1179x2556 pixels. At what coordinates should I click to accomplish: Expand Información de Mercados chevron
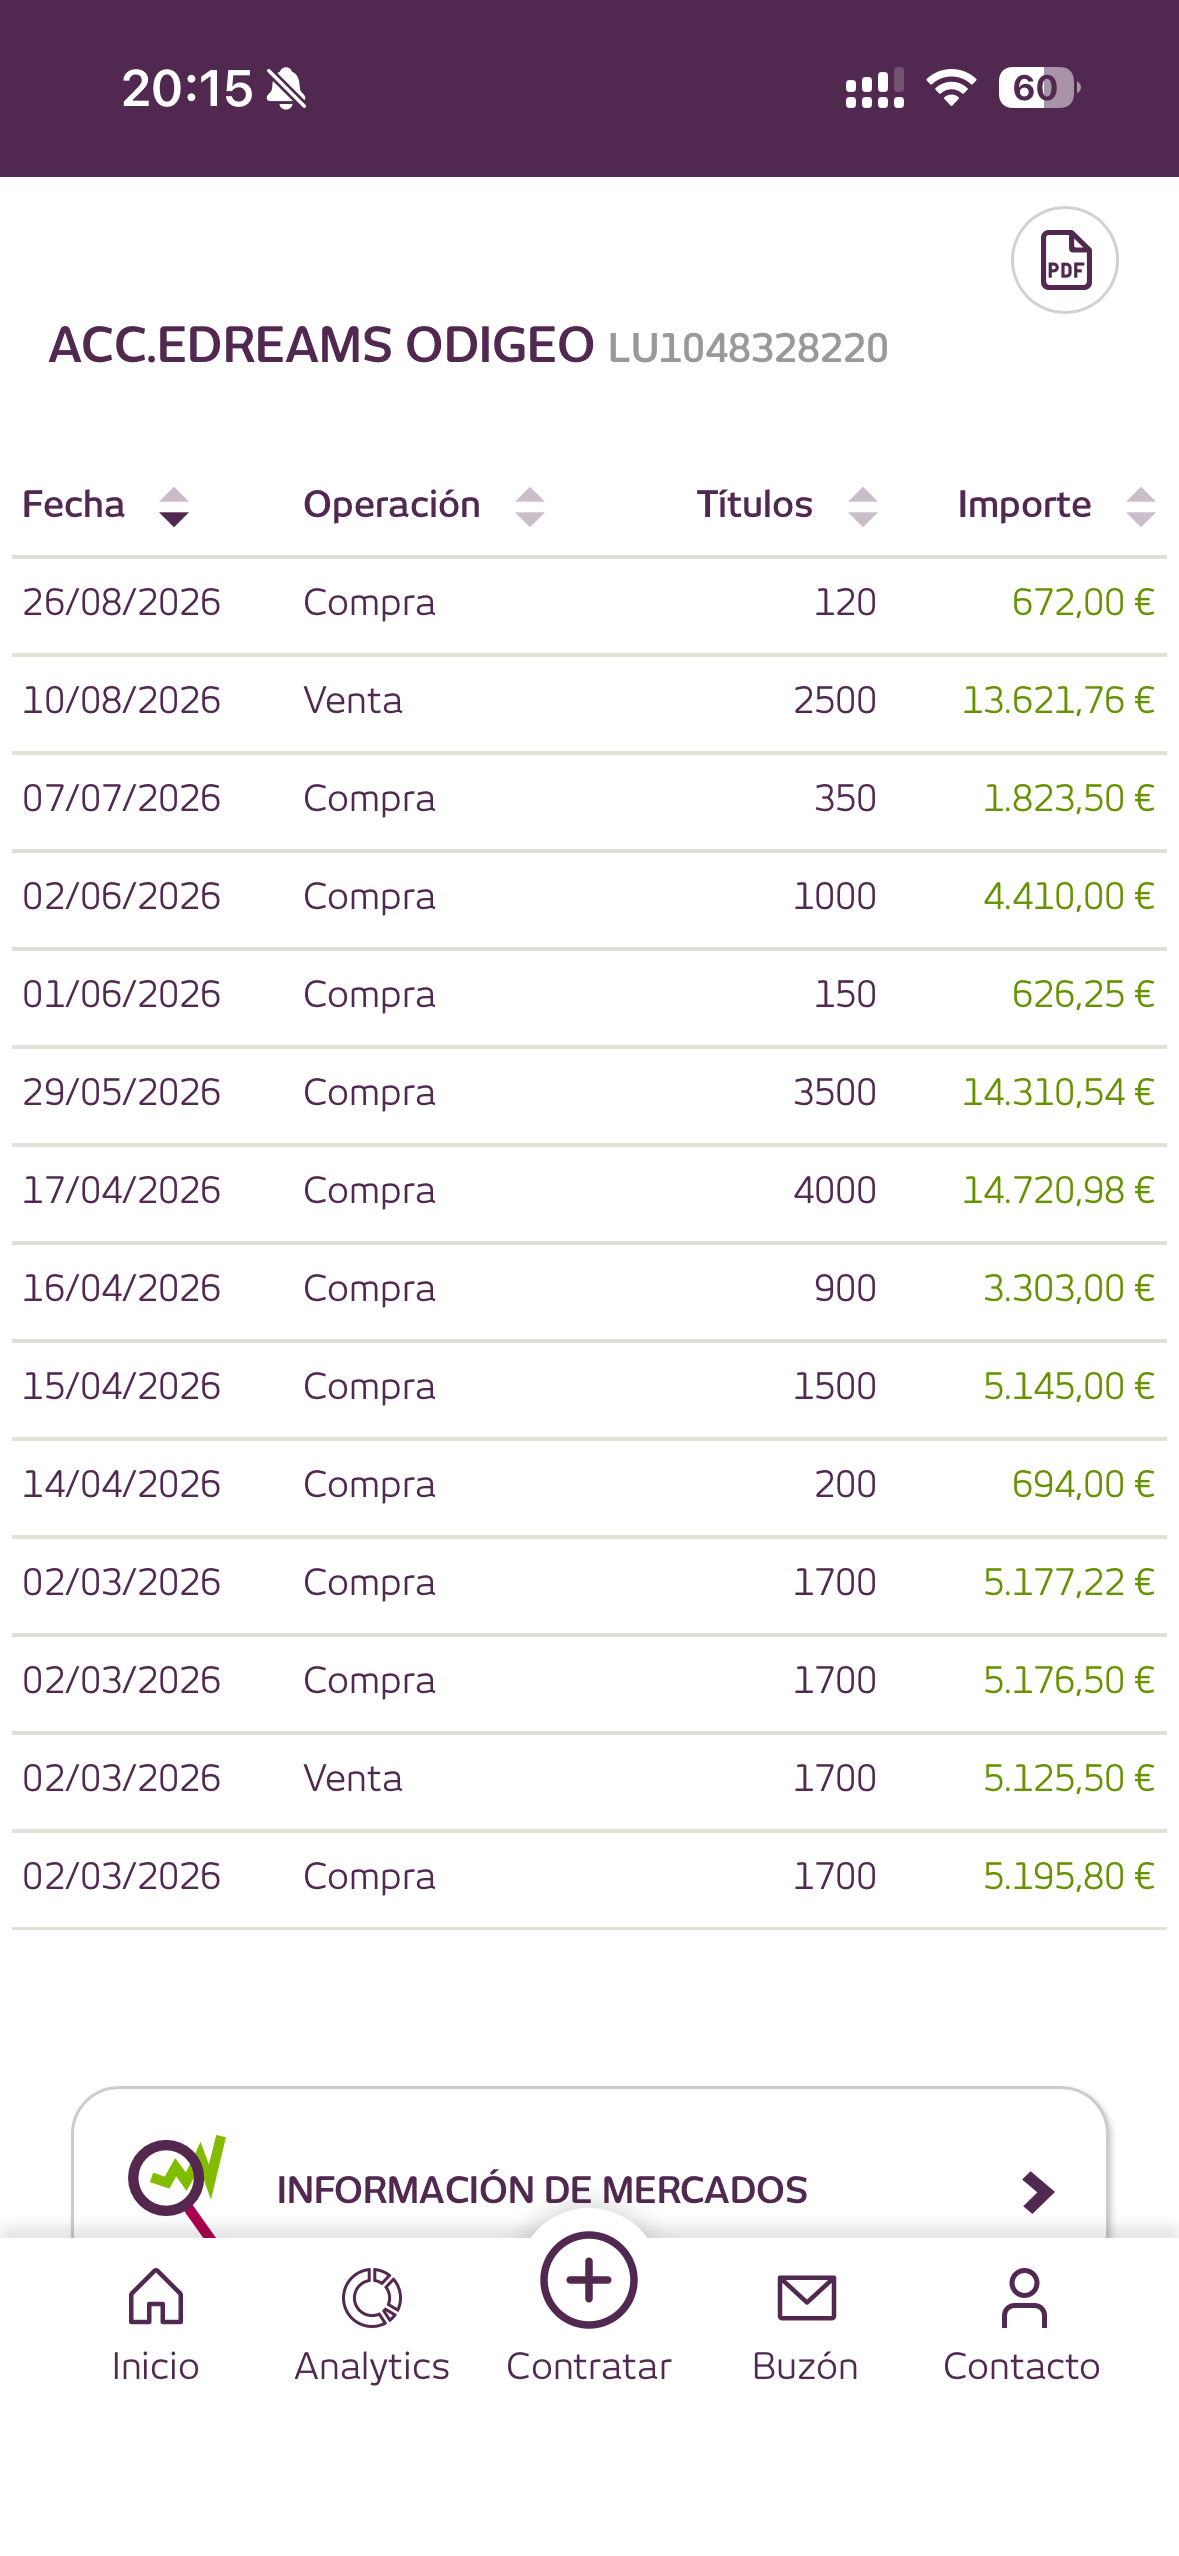coord(1039,2191)
